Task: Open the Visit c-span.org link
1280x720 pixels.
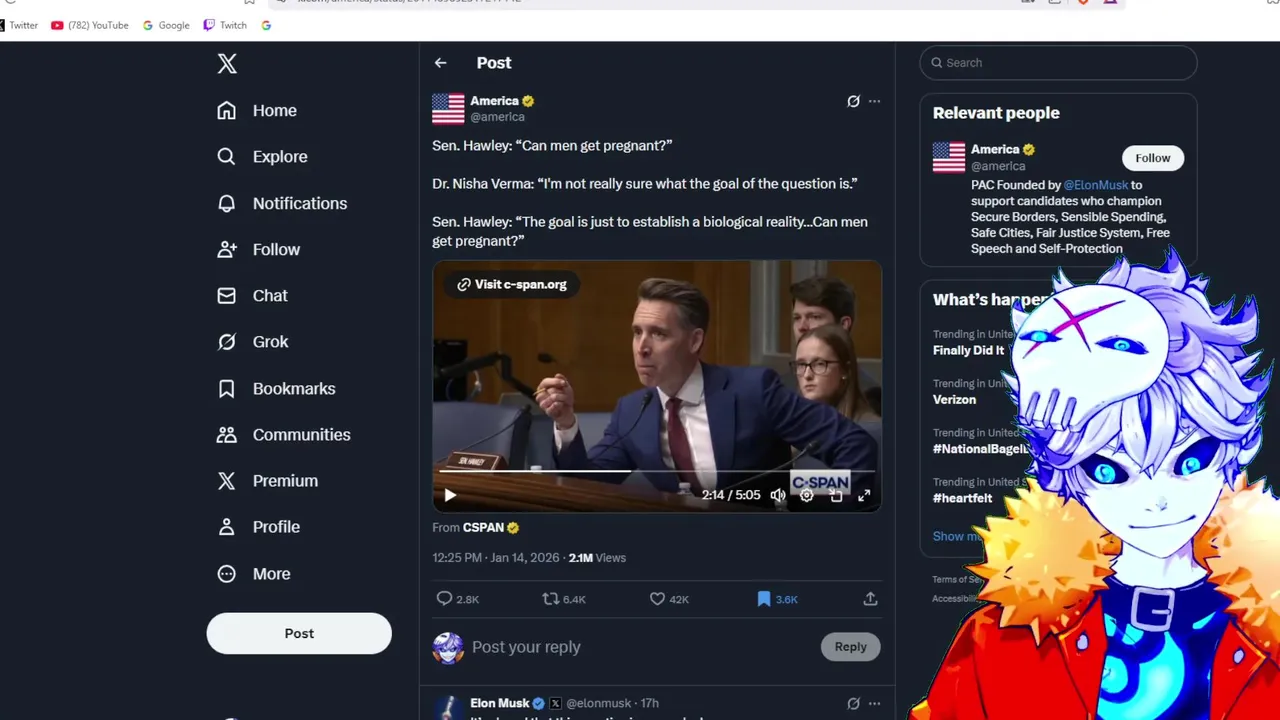Action: click(512, 284)
